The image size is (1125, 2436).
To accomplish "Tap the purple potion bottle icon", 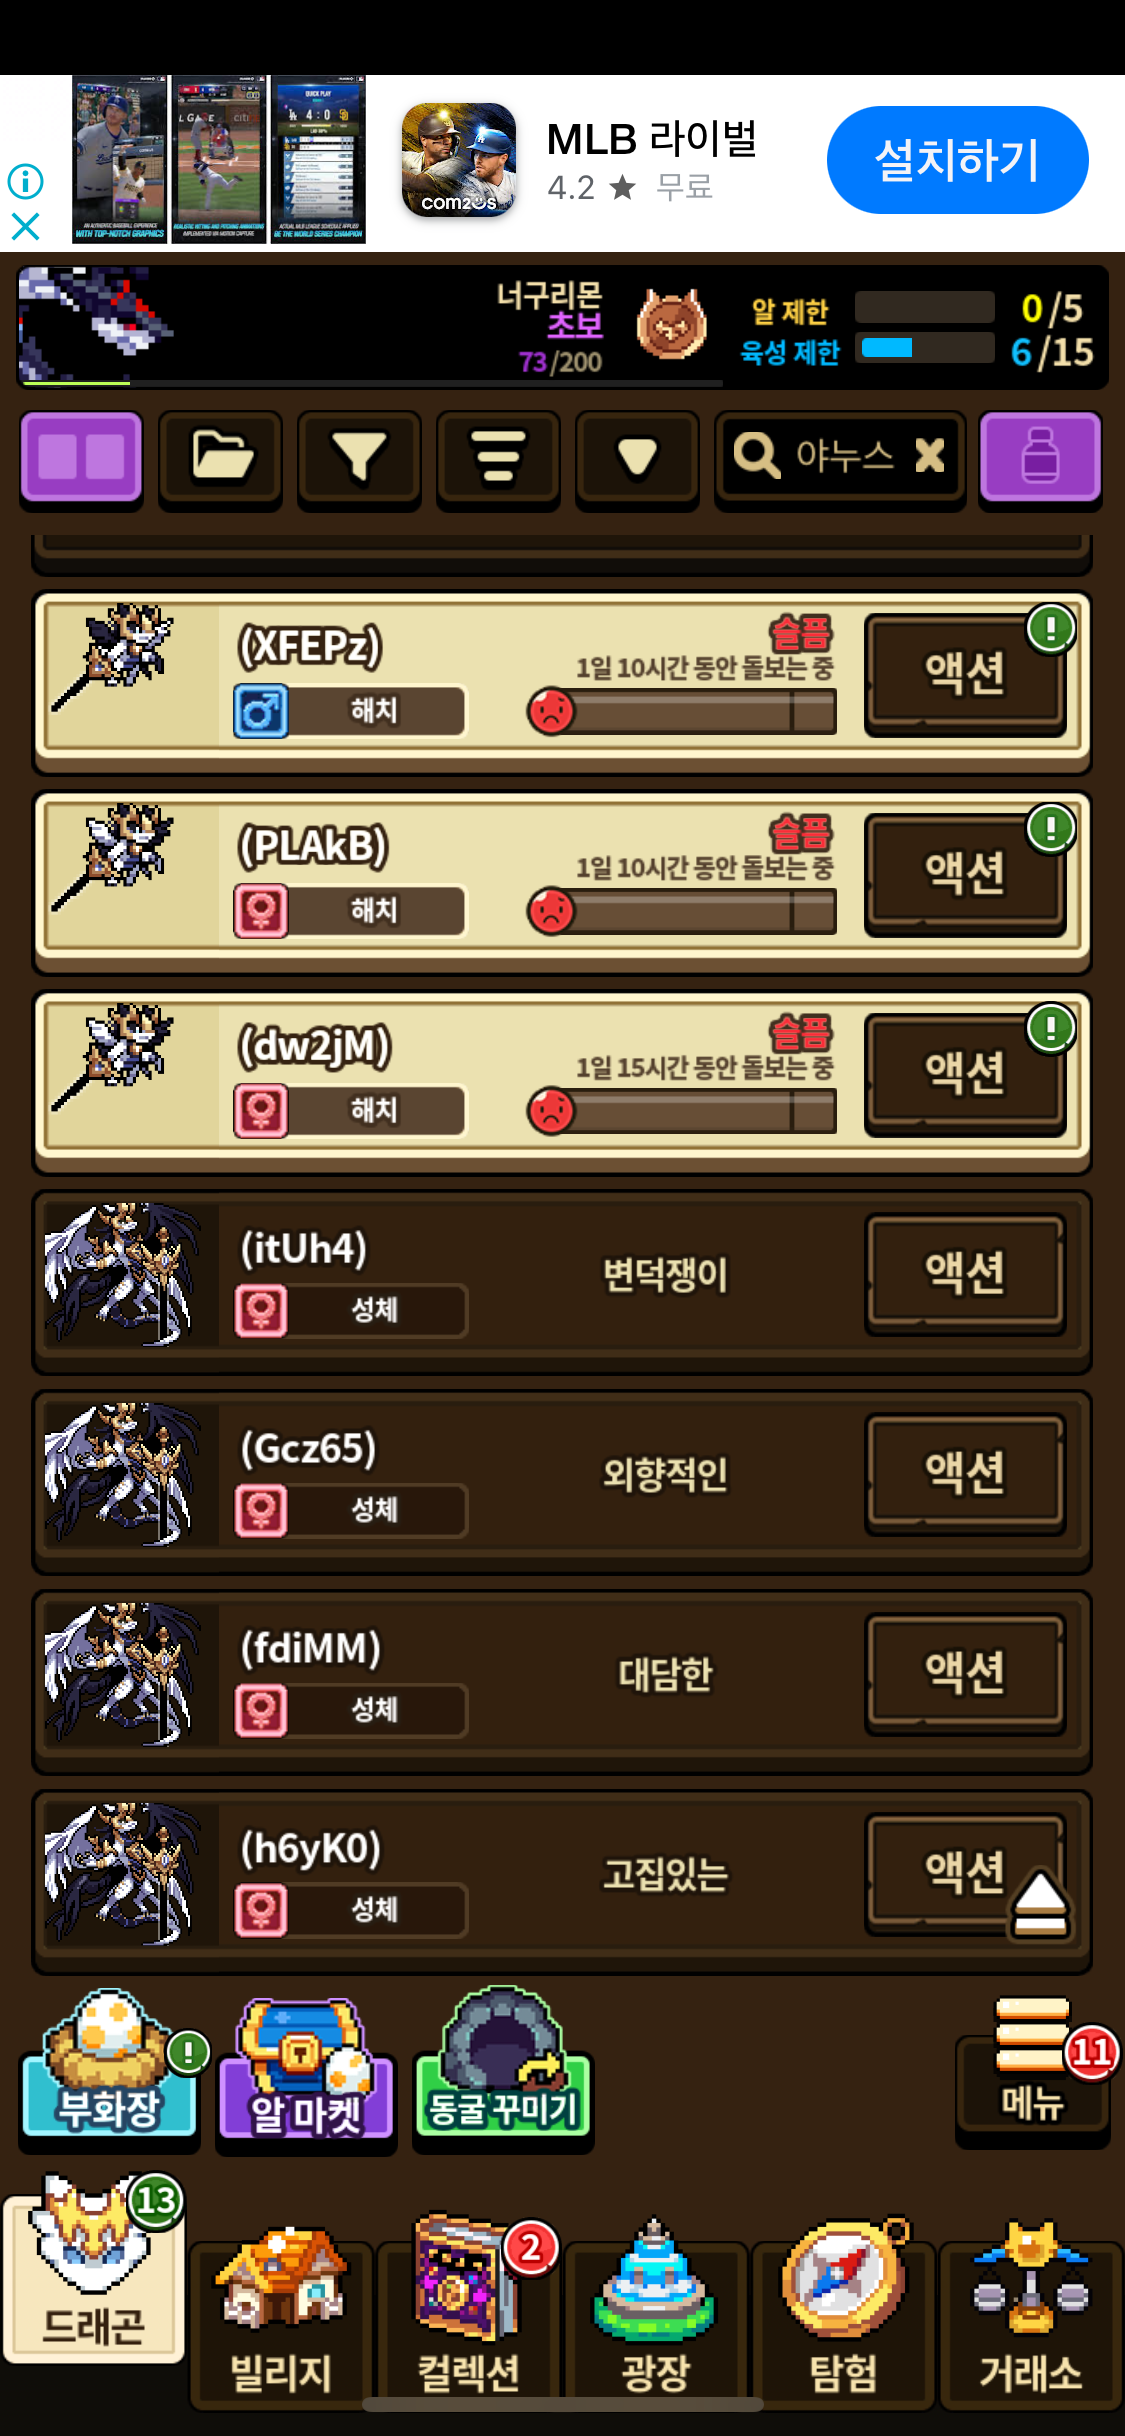I will click(1040, 458).
